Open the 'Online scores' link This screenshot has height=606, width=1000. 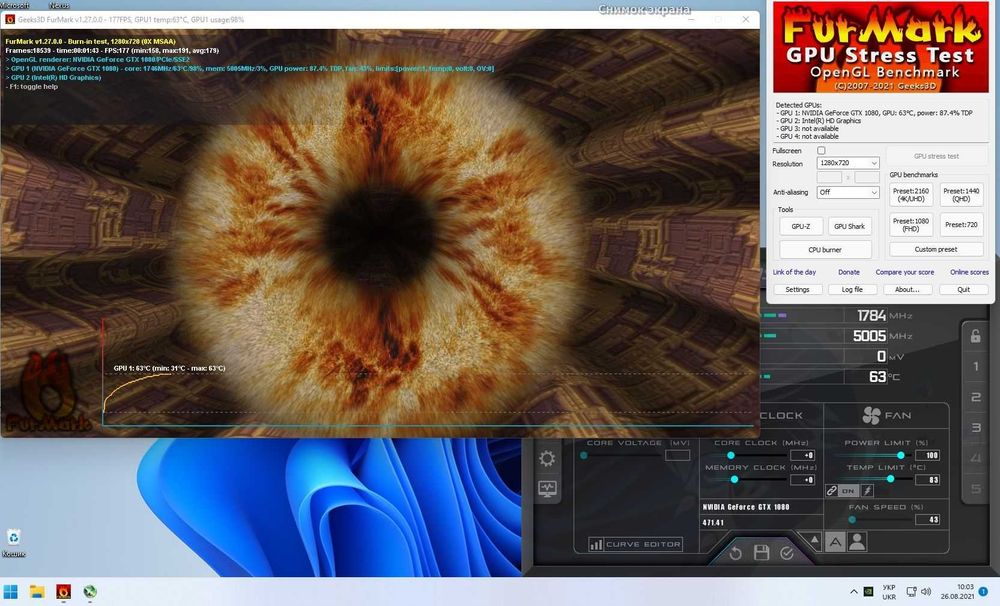pyautogui.click(x=969, y=272)
